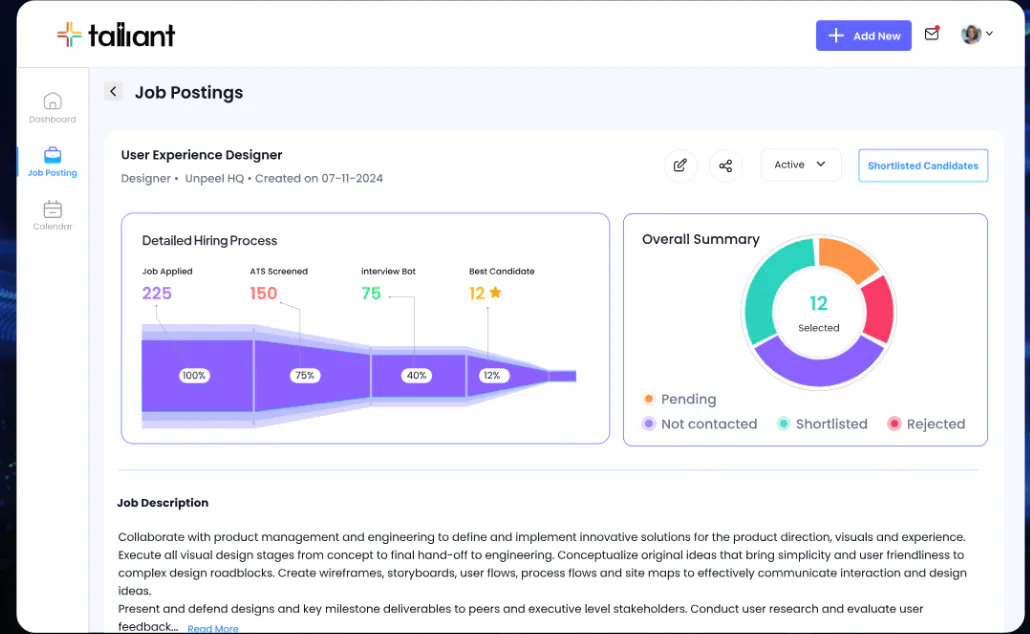Screen dimensions: 1030x634
Task: Click the Not contacted legend item
Action: point(700,424)
